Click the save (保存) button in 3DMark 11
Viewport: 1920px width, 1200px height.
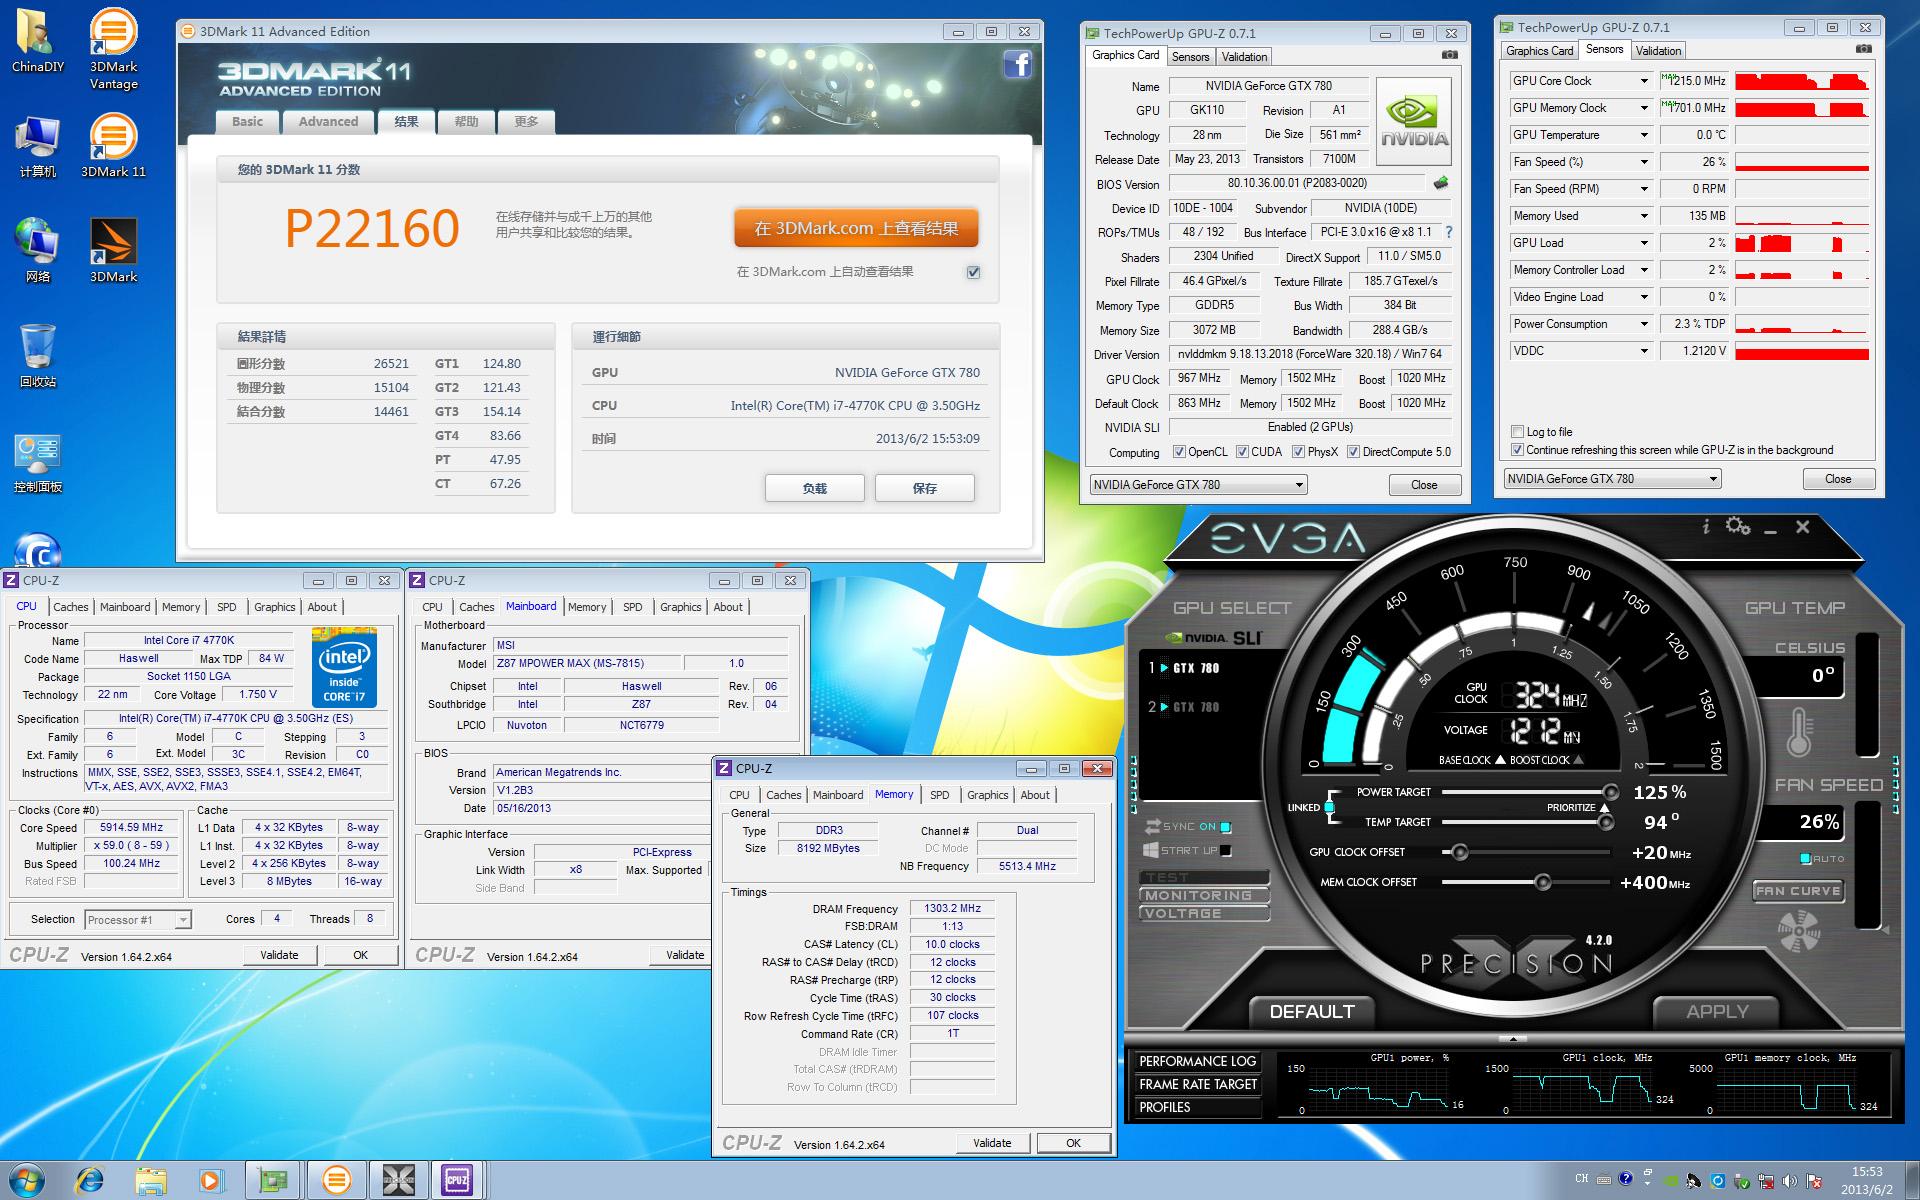(924, 488)
